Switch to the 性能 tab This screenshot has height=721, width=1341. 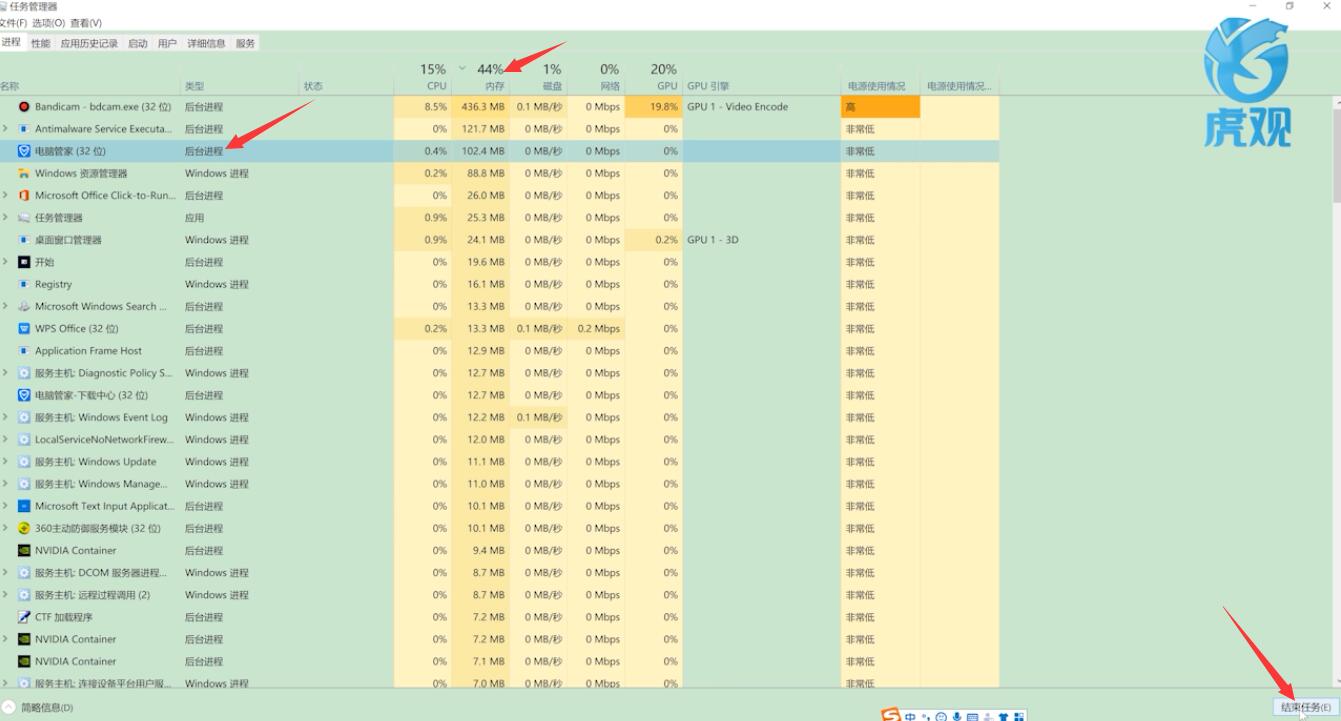tap(40, 43)
